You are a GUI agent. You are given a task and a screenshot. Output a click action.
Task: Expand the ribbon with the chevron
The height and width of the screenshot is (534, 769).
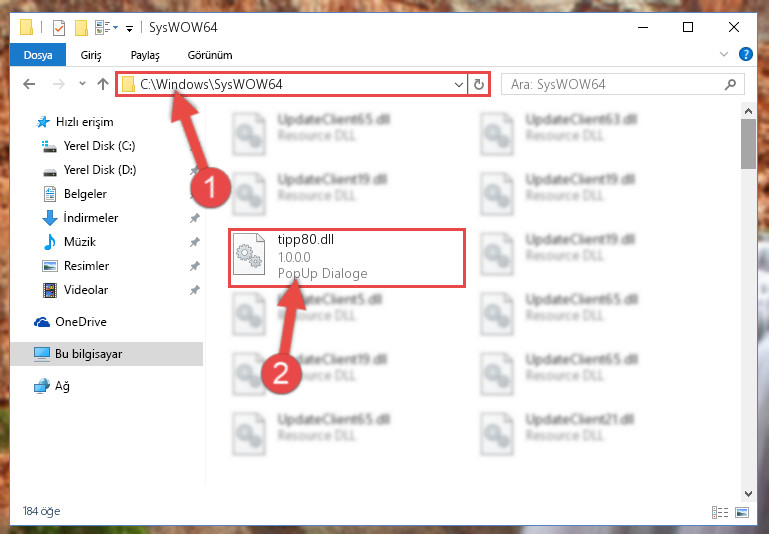coord(723,54)
